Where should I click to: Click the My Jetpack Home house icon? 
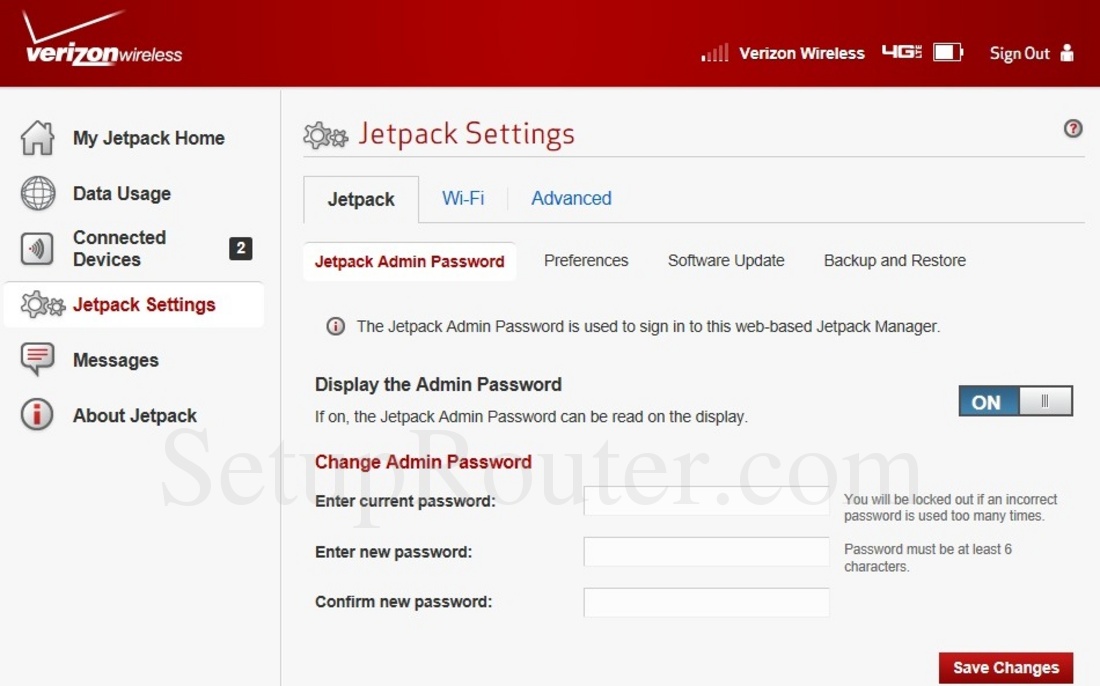pos(38,138)
